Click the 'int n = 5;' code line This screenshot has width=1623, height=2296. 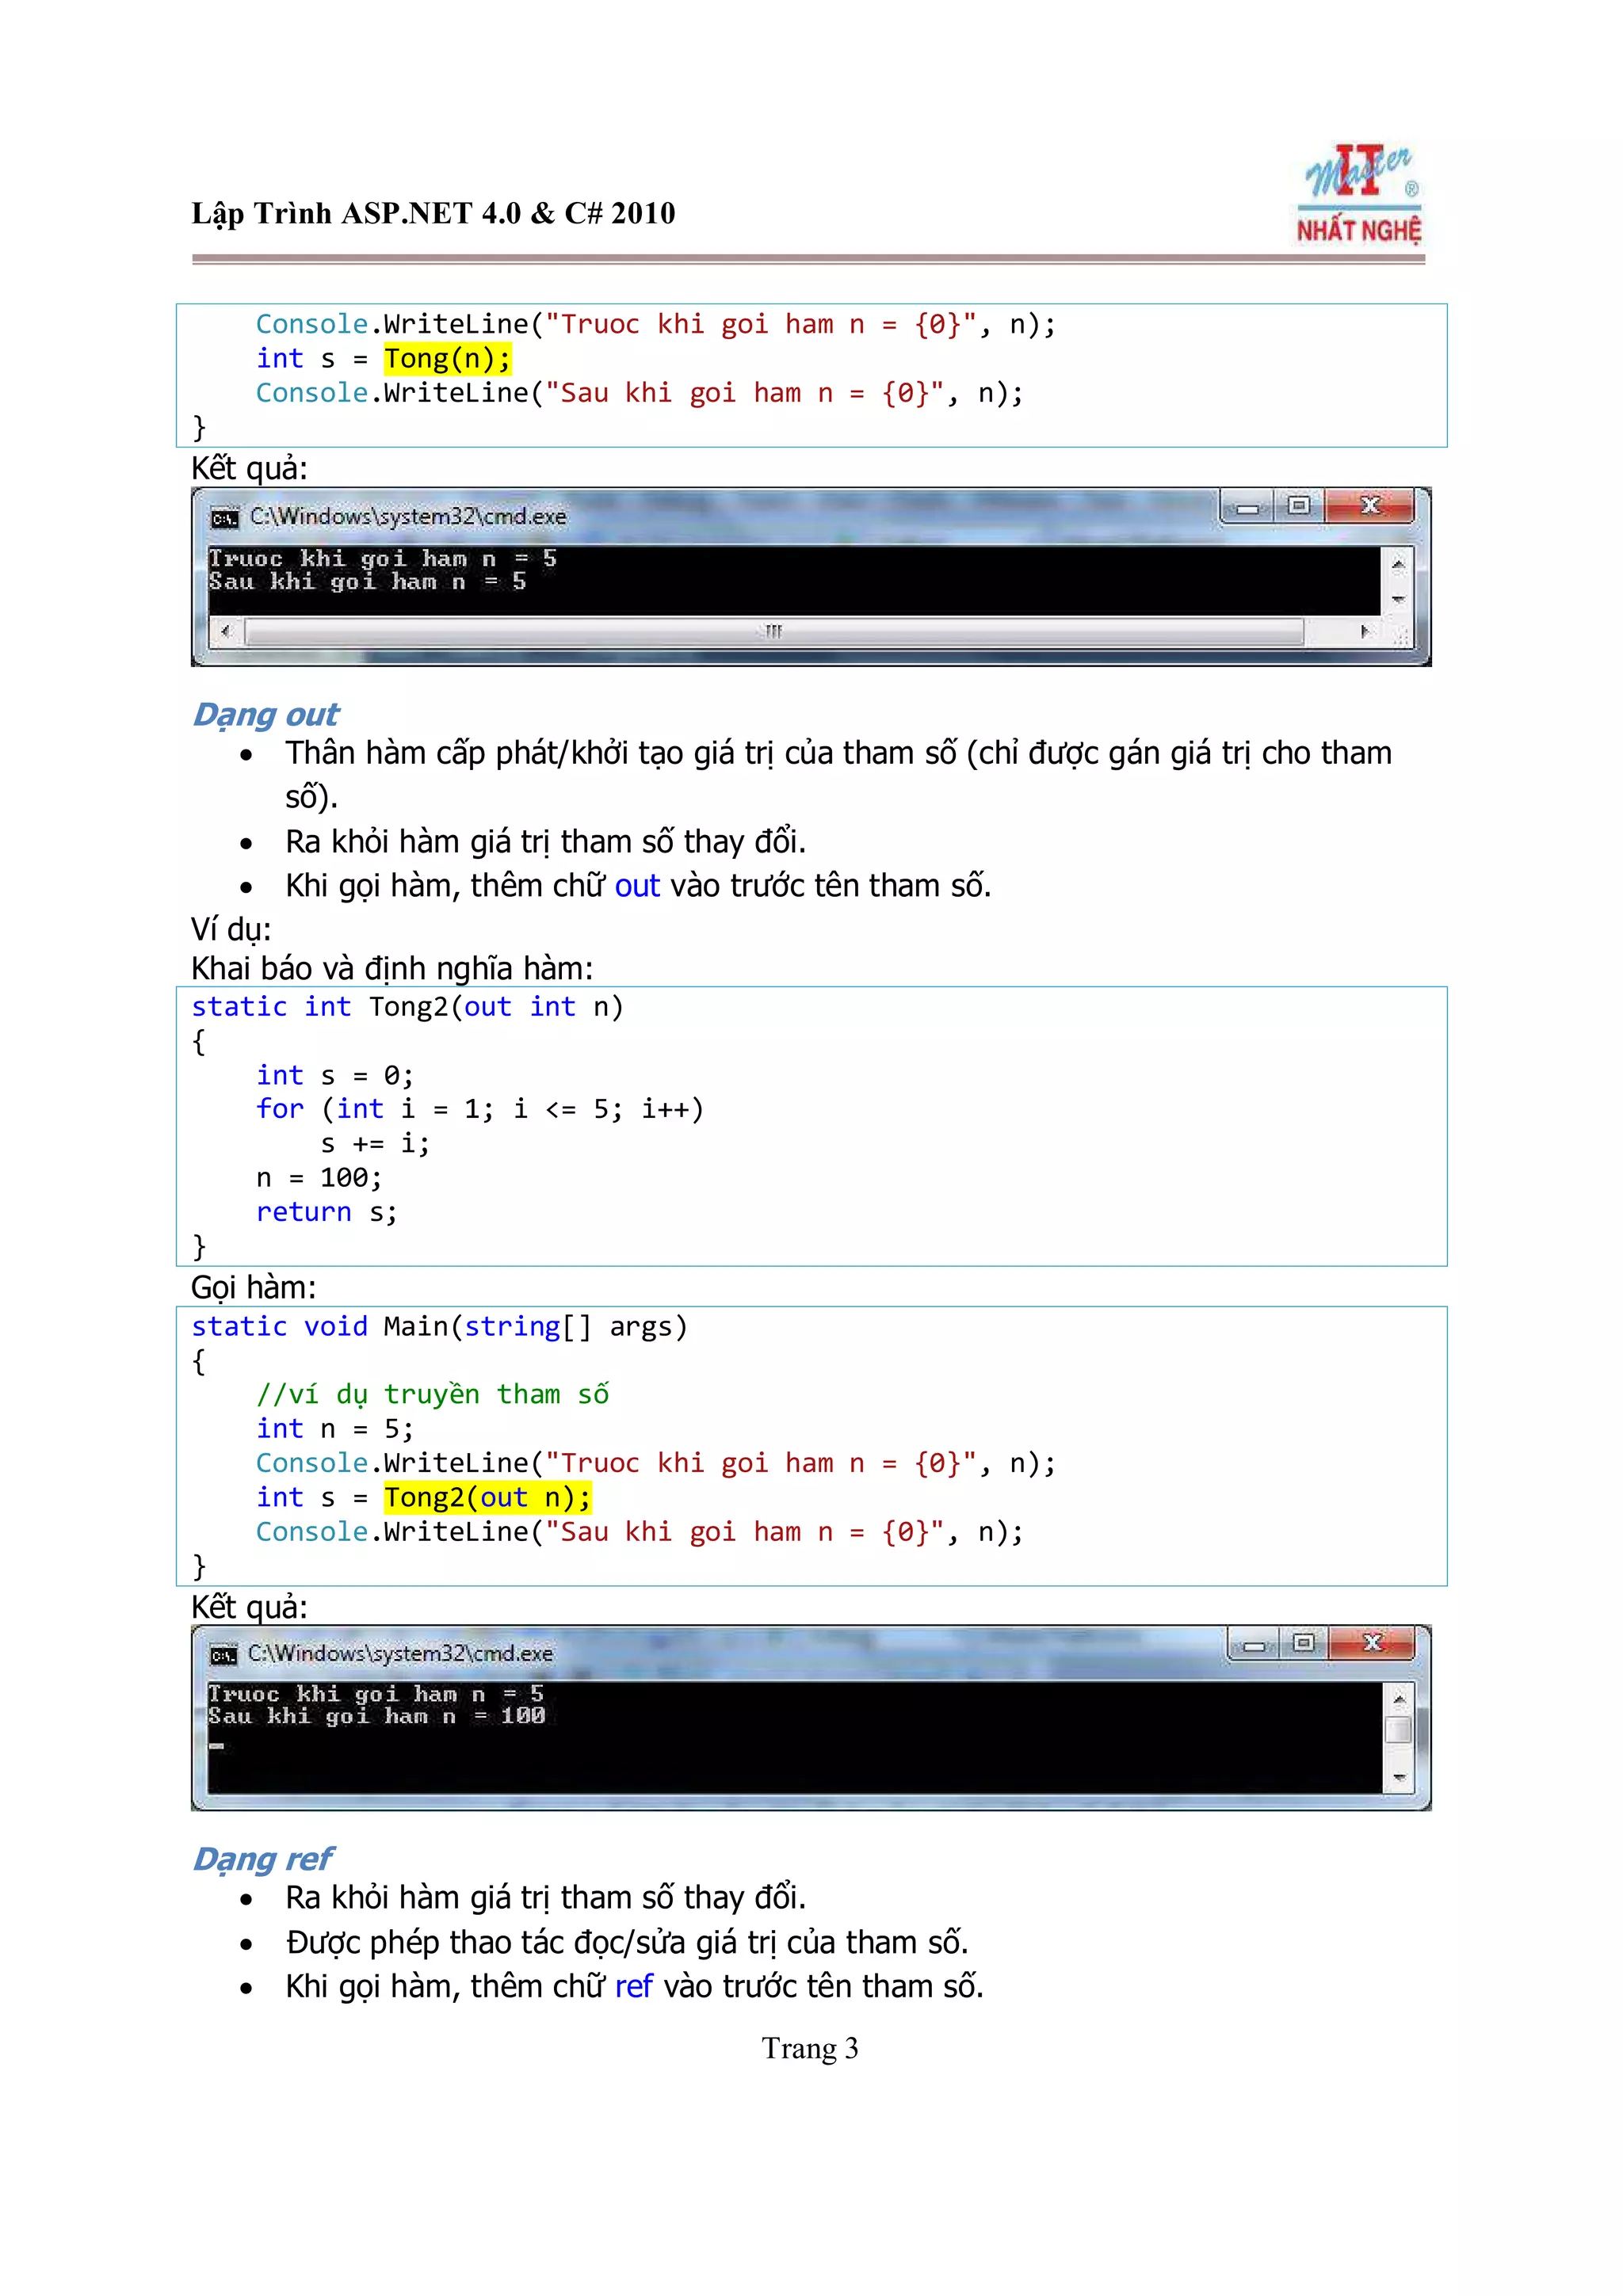(335, 1429)
